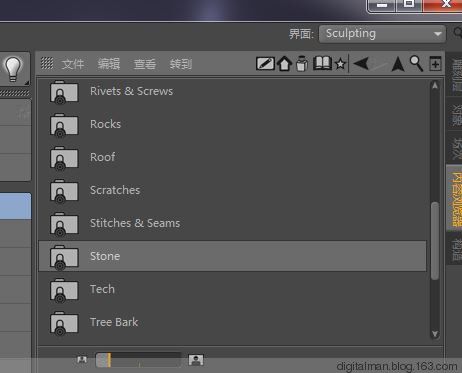This screenshot has height=373, width=462.
Task: Go to the Home location icon
Action: coord(284,63)
